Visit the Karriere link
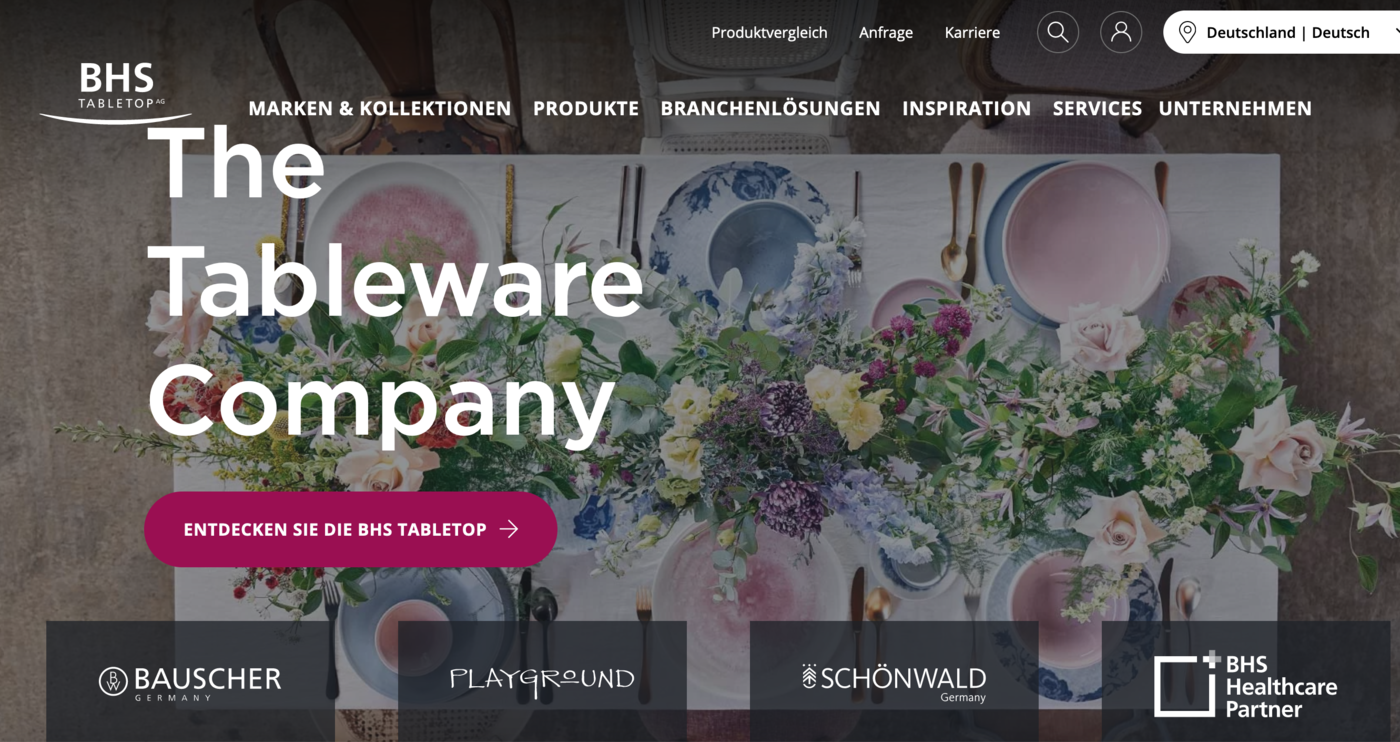Image resolution: width=1400 pixels, height=742 pixels. 972,32
